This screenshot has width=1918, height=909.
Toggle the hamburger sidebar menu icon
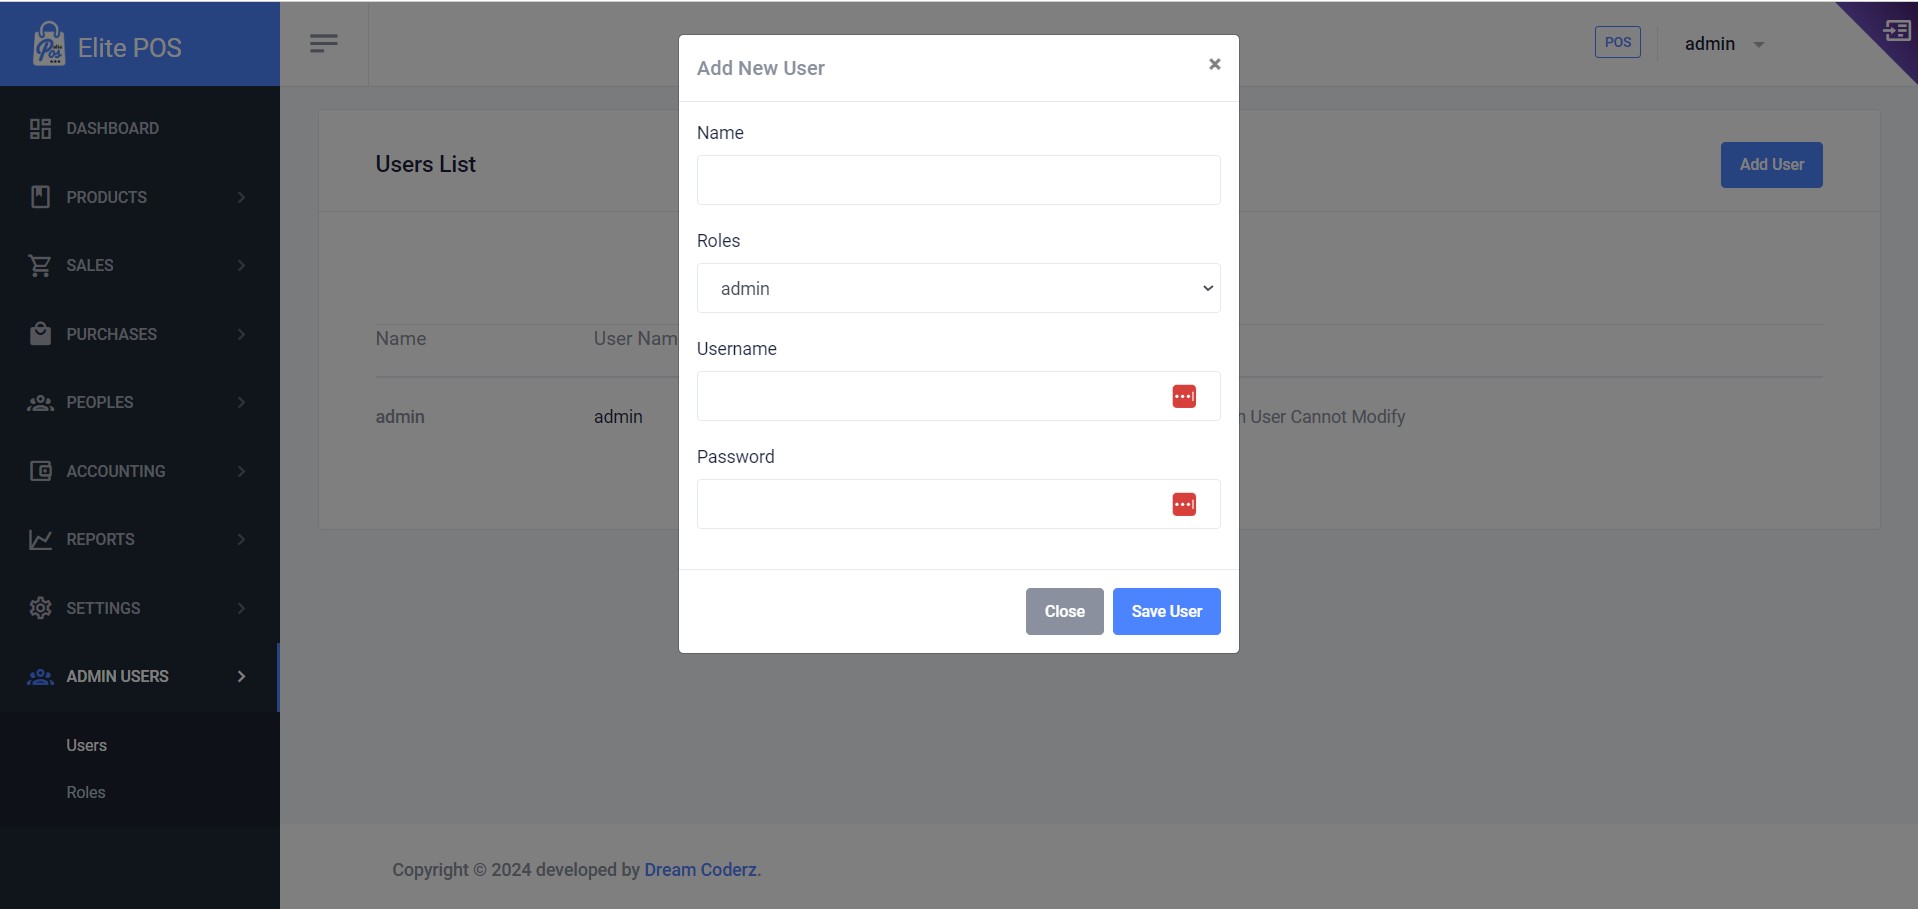(324, 43)
